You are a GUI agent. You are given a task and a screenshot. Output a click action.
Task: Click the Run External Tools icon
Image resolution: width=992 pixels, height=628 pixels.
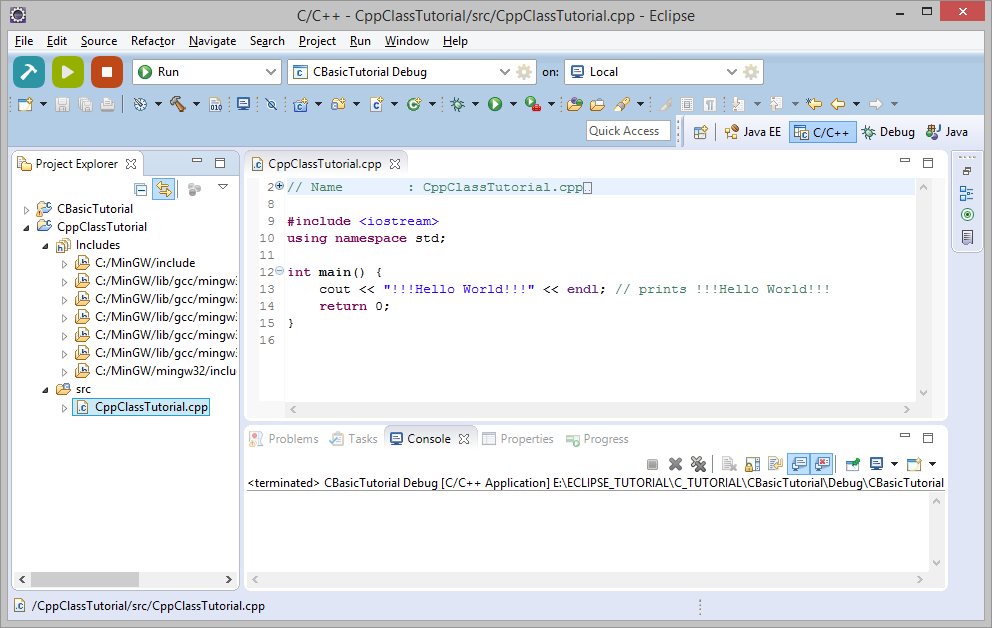pyautogui.click(x=533, y=104)
